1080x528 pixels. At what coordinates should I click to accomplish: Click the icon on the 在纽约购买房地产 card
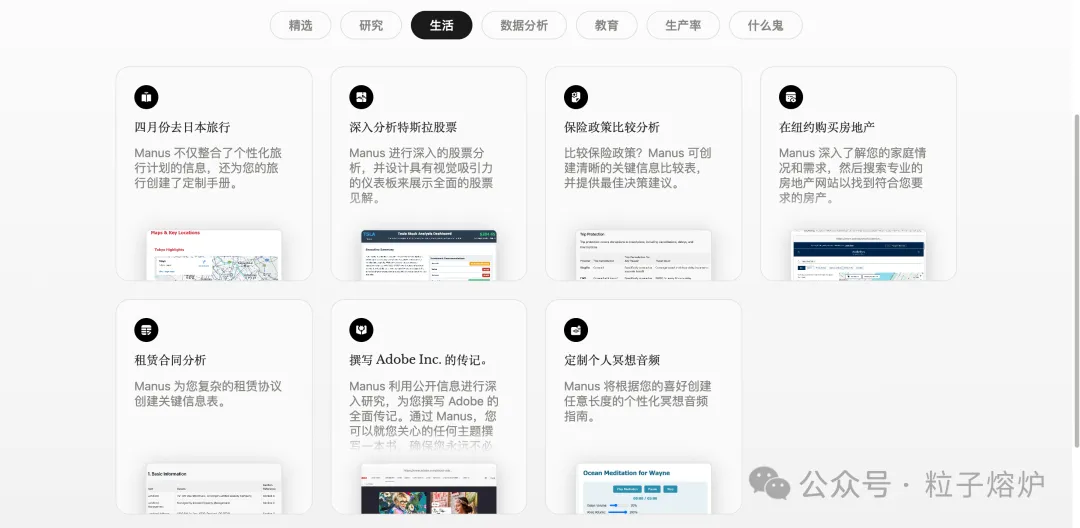pyautogui.click(x=791, y=97)
